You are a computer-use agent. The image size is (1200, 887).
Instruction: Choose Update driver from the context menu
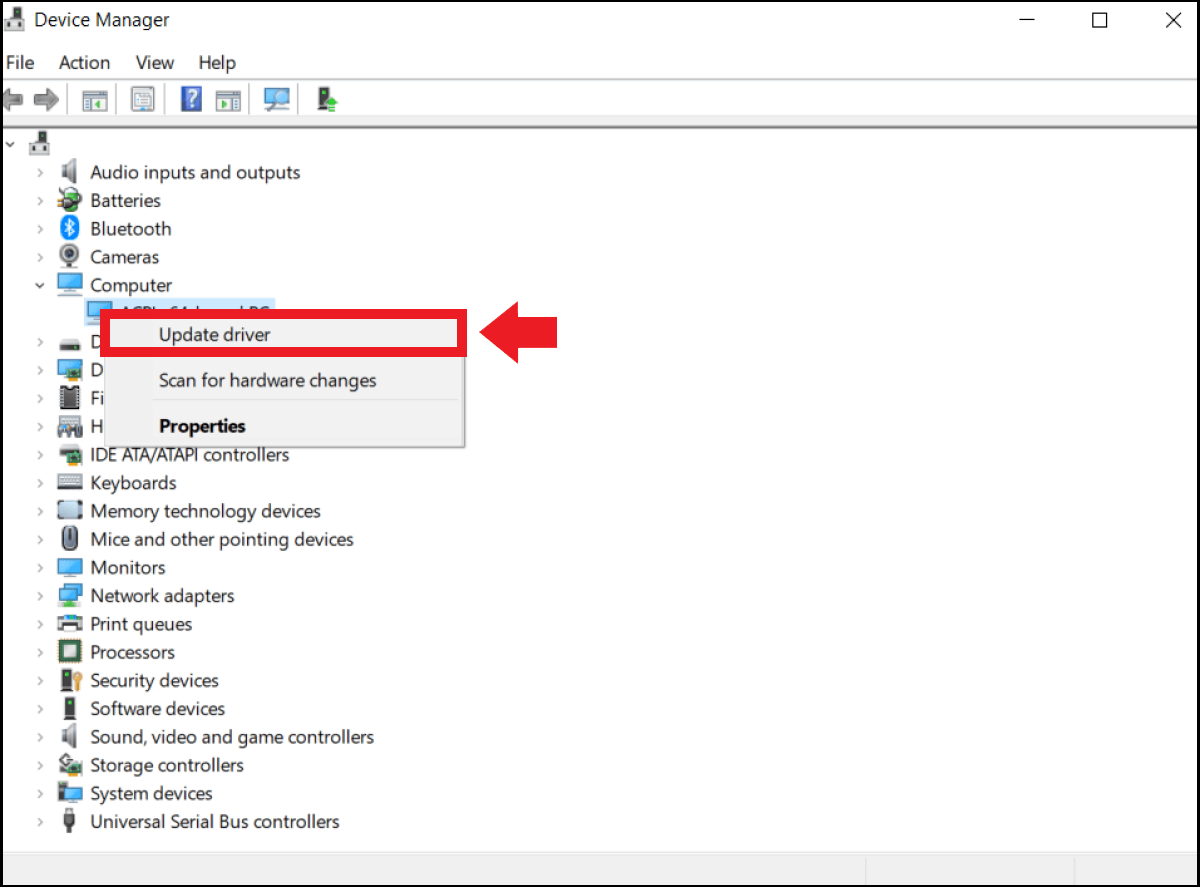(x=215, y=335)
